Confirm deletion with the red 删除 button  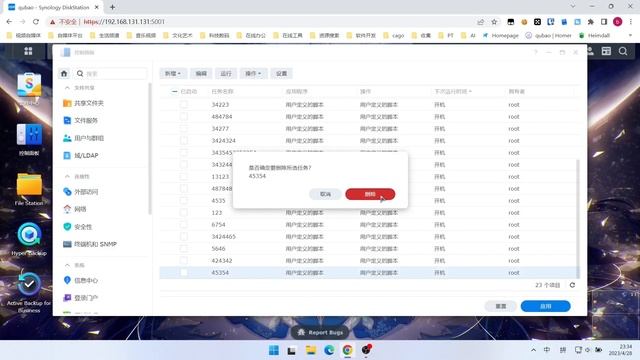370,194
